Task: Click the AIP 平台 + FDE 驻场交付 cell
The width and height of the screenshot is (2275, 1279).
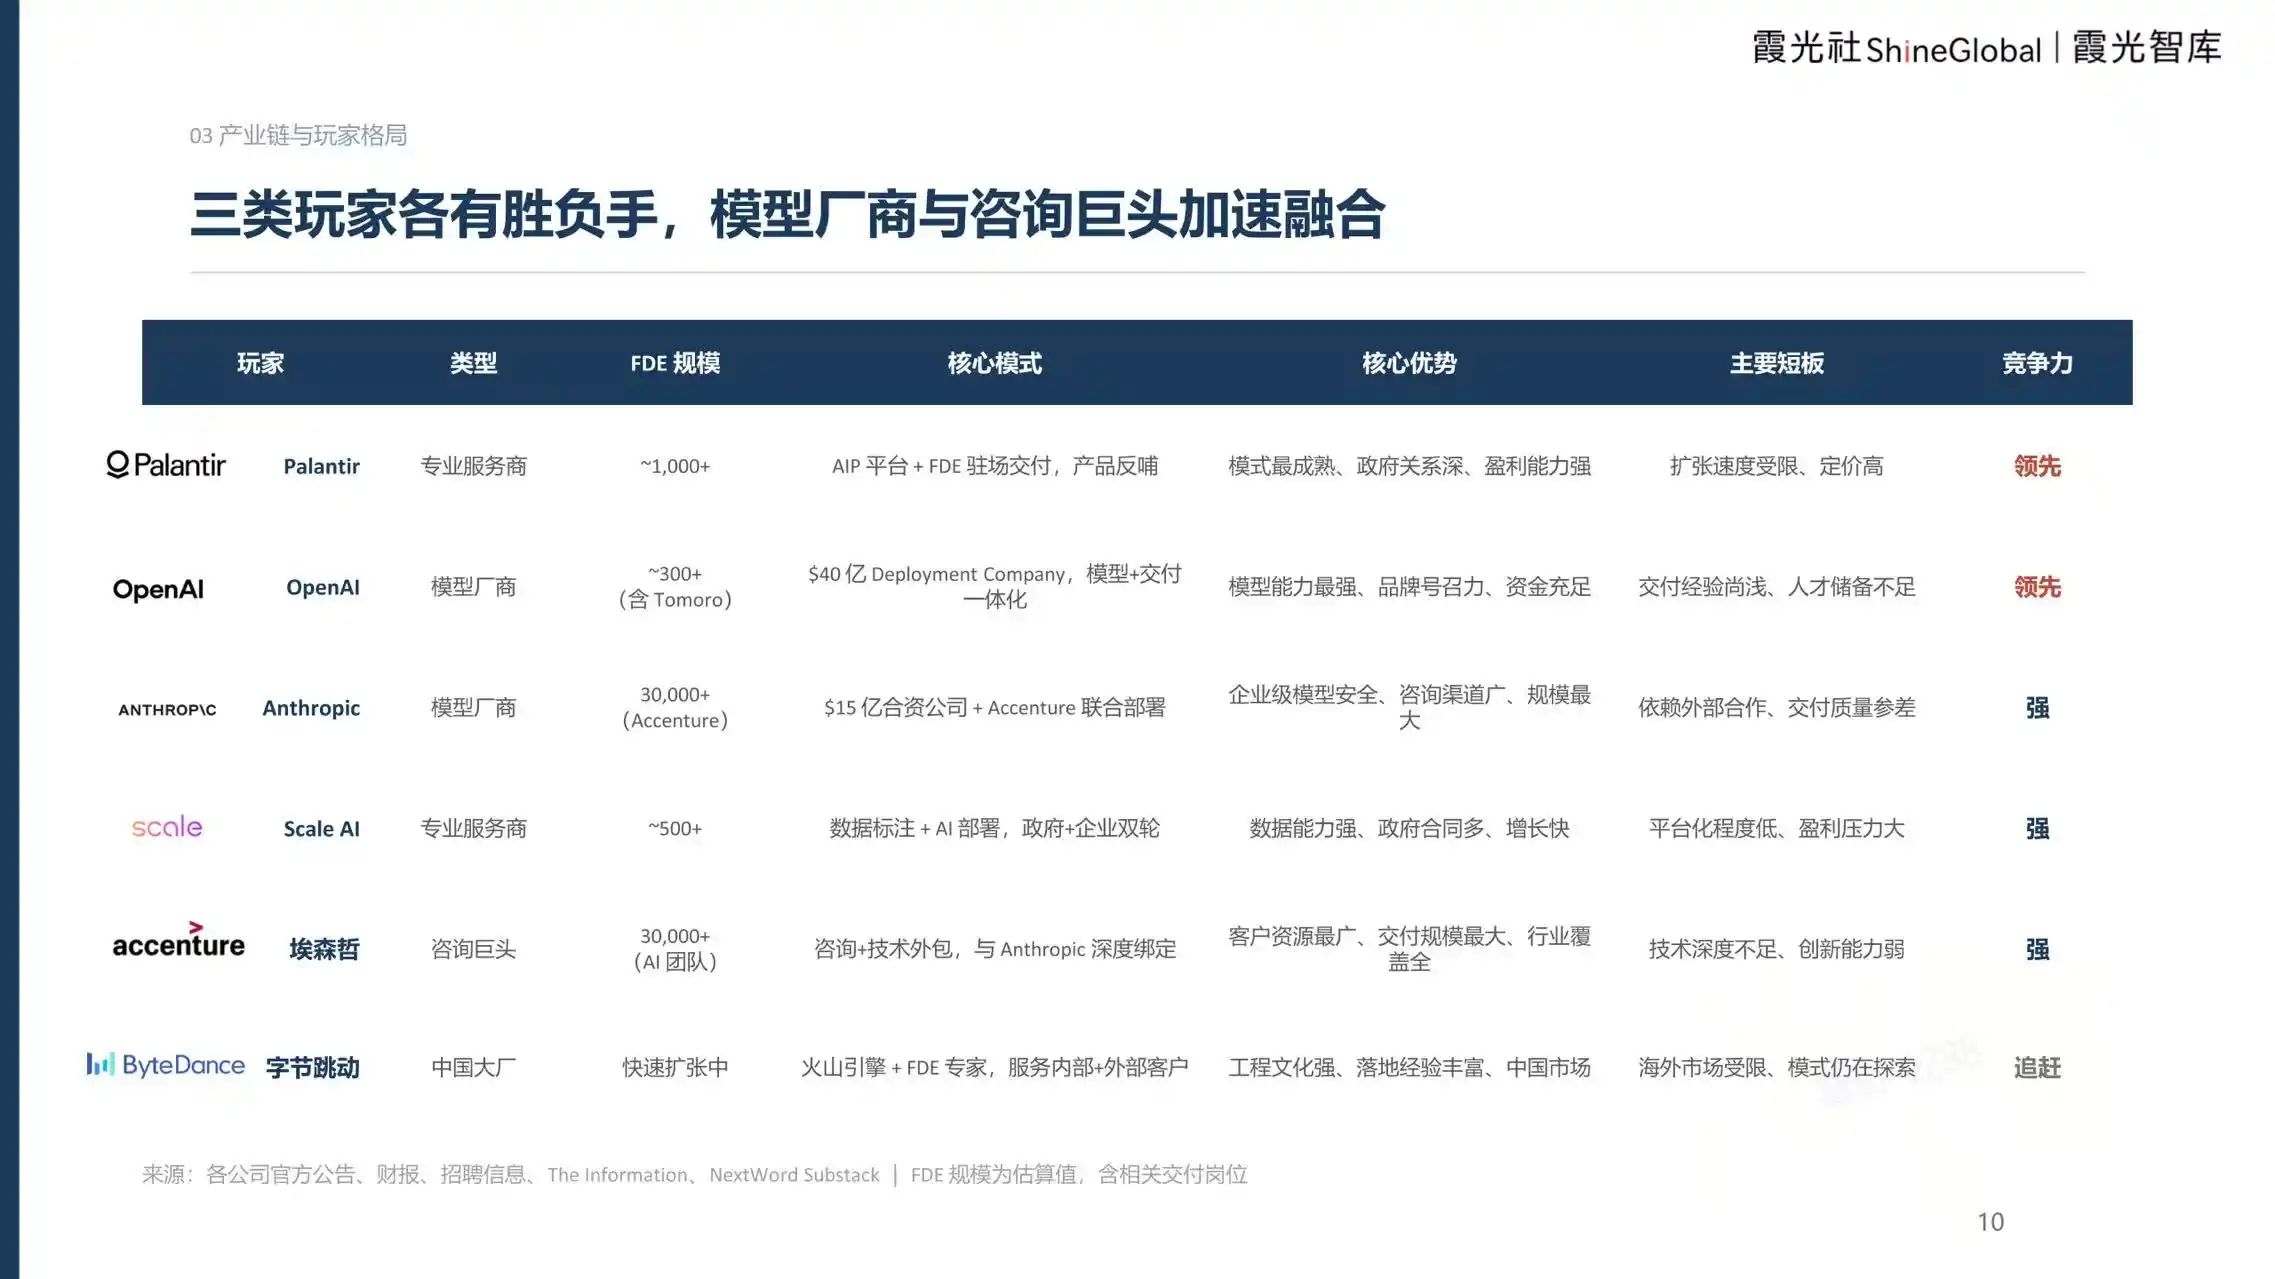Action: click(995, 466)
